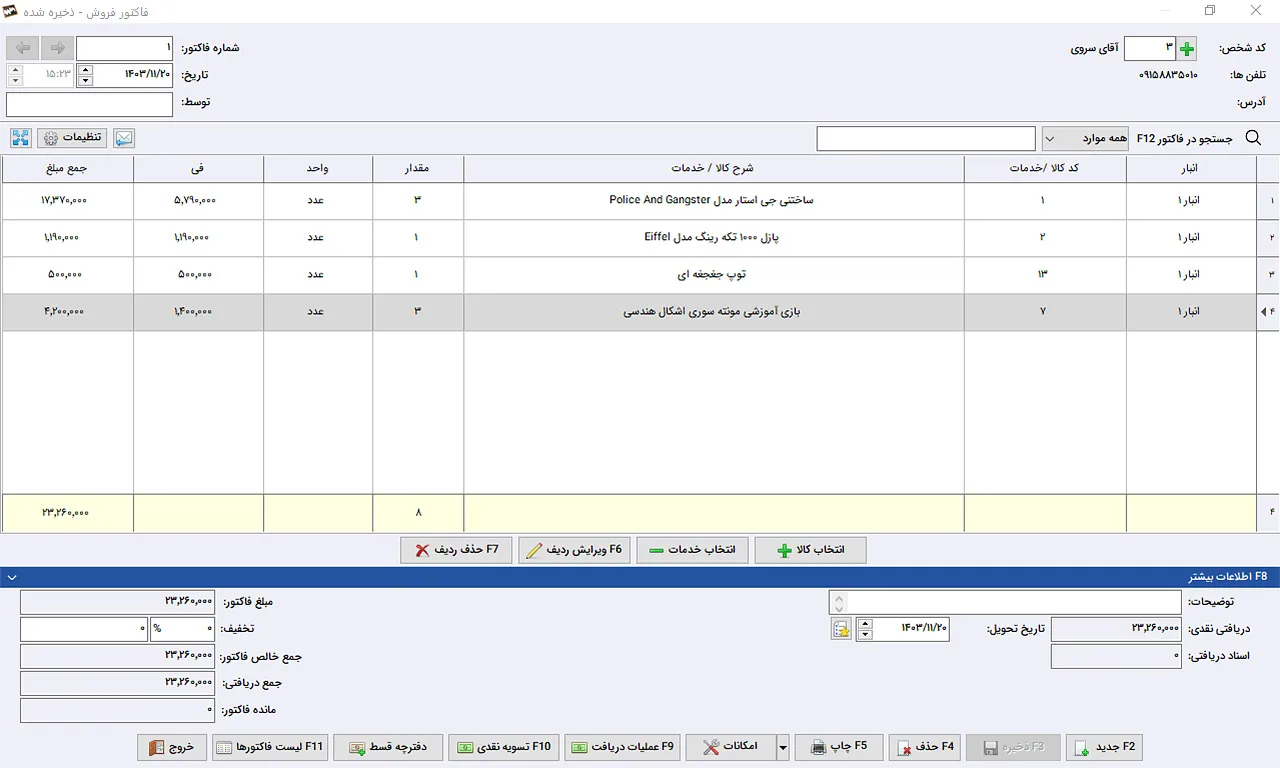1280x768 pixels.
Task: Click F2 جدید new invoice button
Action: tap(1104, 747)
